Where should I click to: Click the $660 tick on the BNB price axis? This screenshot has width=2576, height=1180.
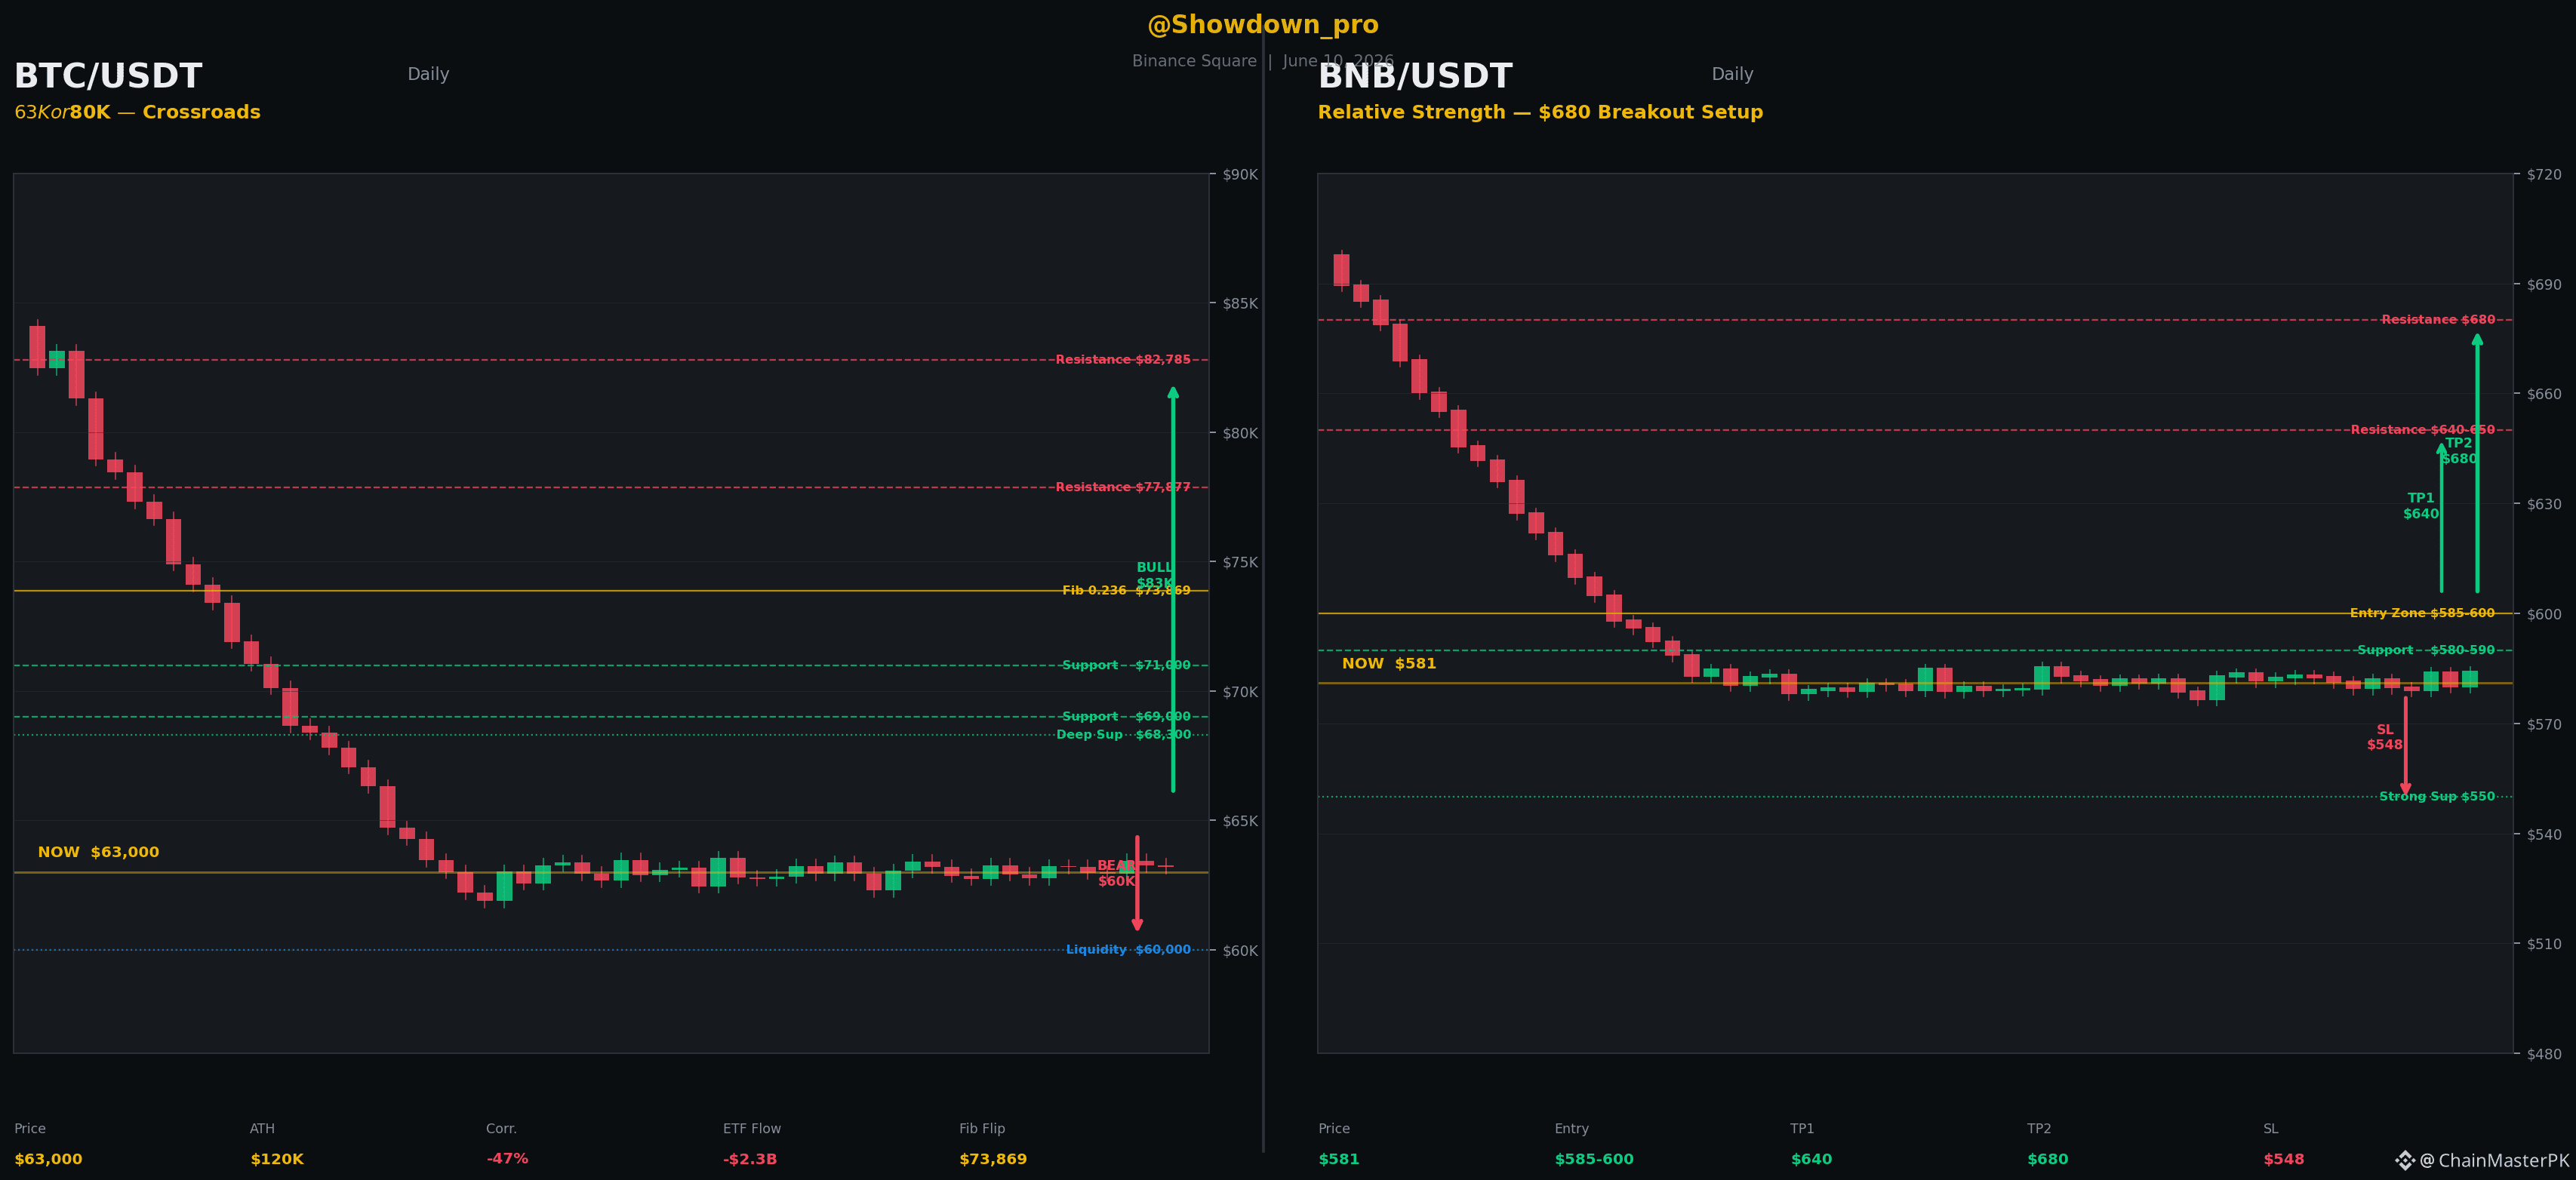coord(2545,394)
